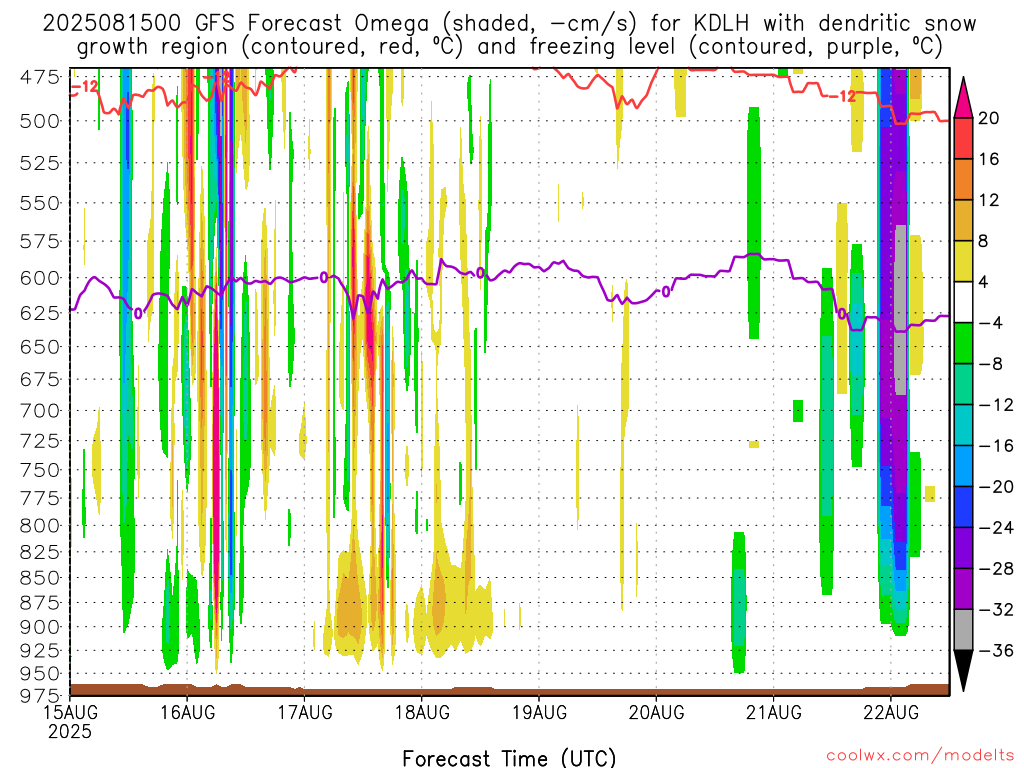
Task: Click the 20 value on color scale
Action: point(989,118)
